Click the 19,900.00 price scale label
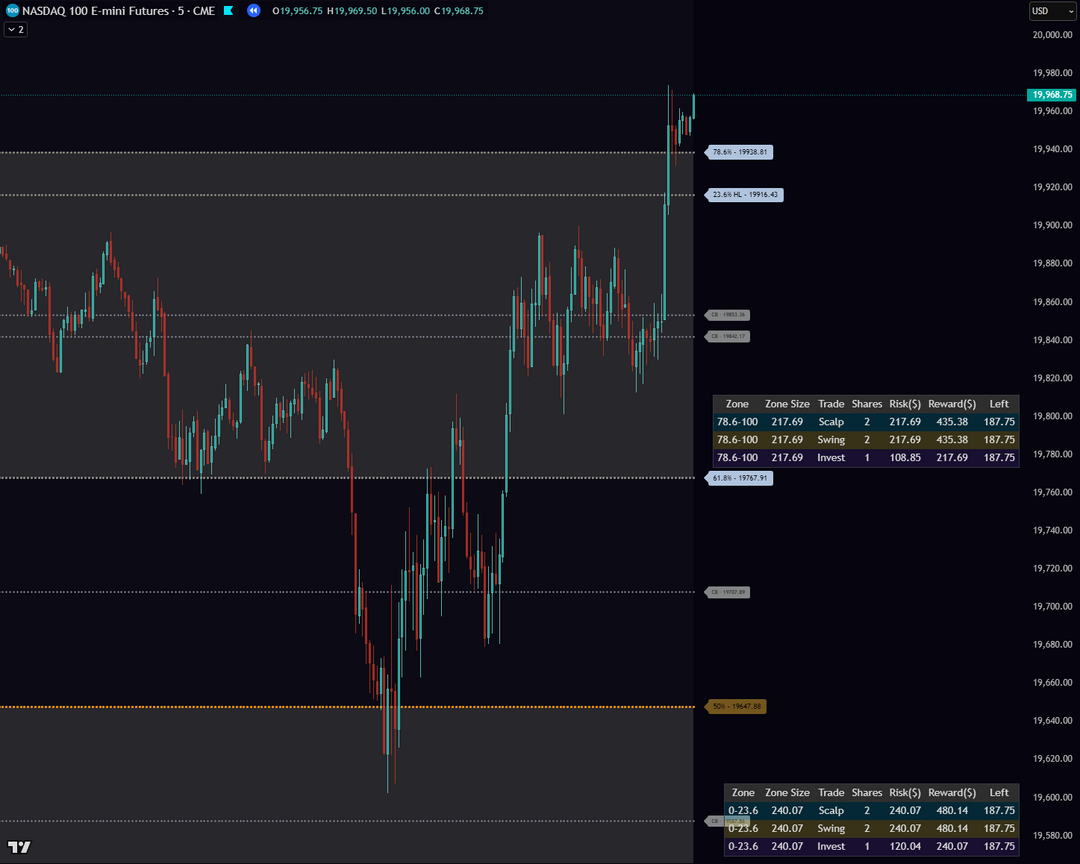Screen dimensions: 1080x864 pos(1052,225)
